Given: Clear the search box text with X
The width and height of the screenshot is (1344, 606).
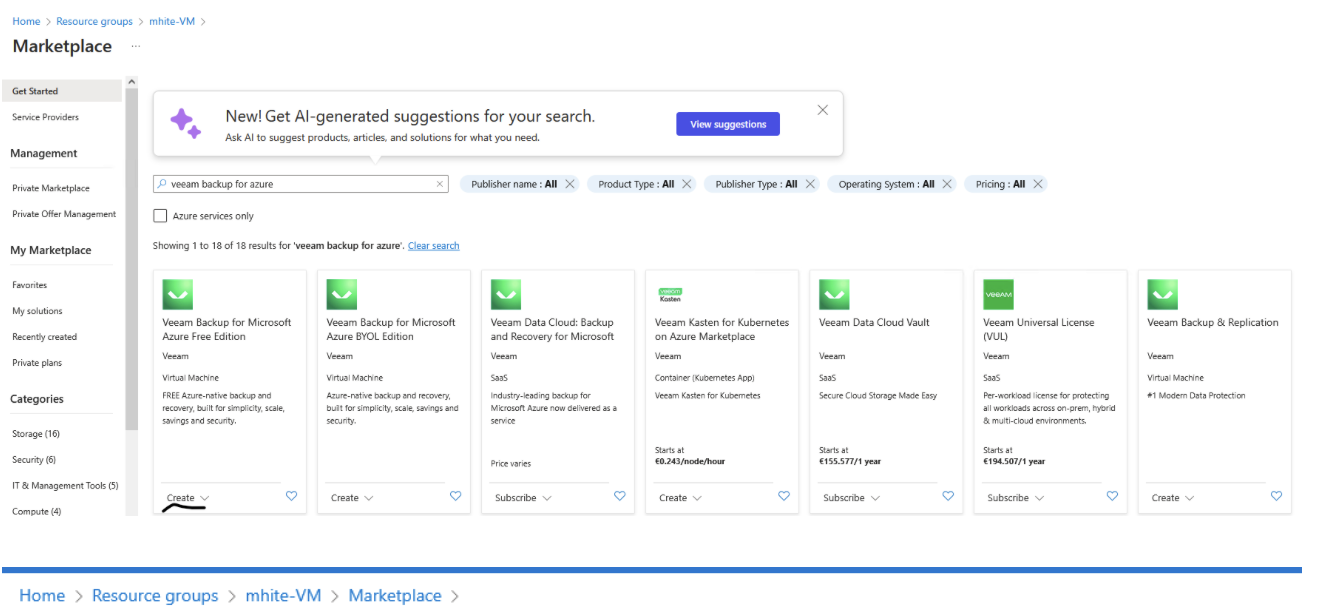Looking at the screenshot, I should coord(439,184).
